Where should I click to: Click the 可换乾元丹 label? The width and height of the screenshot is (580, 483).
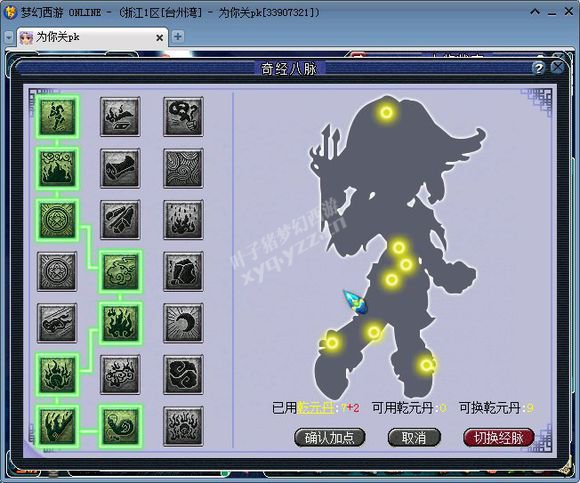pyautogui.click(x=490, y=408)
